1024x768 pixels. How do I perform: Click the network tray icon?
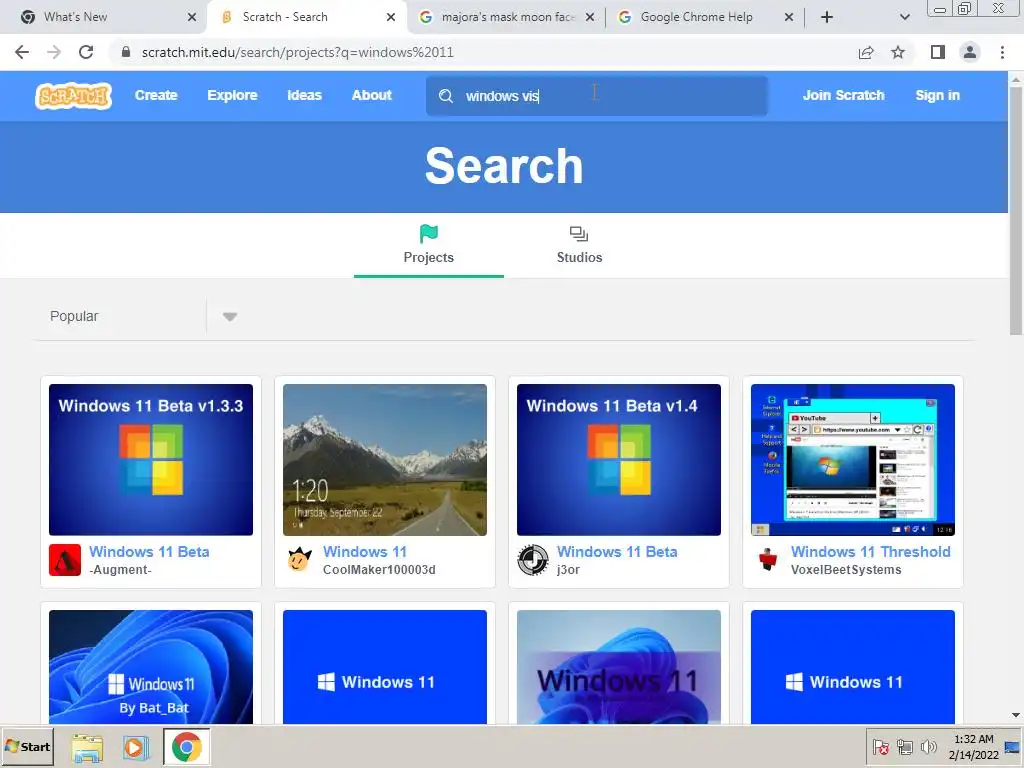click(904, 747)
